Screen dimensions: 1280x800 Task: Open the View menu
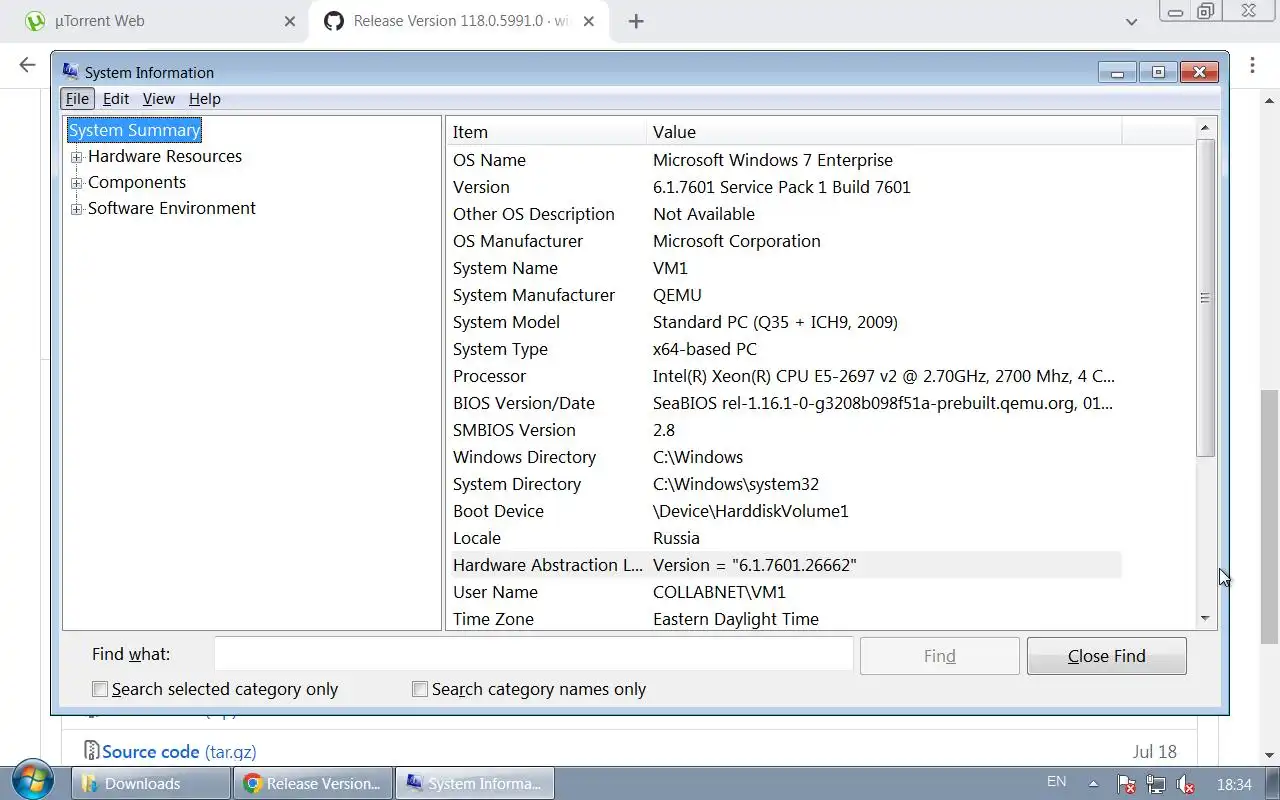point(159,98)
